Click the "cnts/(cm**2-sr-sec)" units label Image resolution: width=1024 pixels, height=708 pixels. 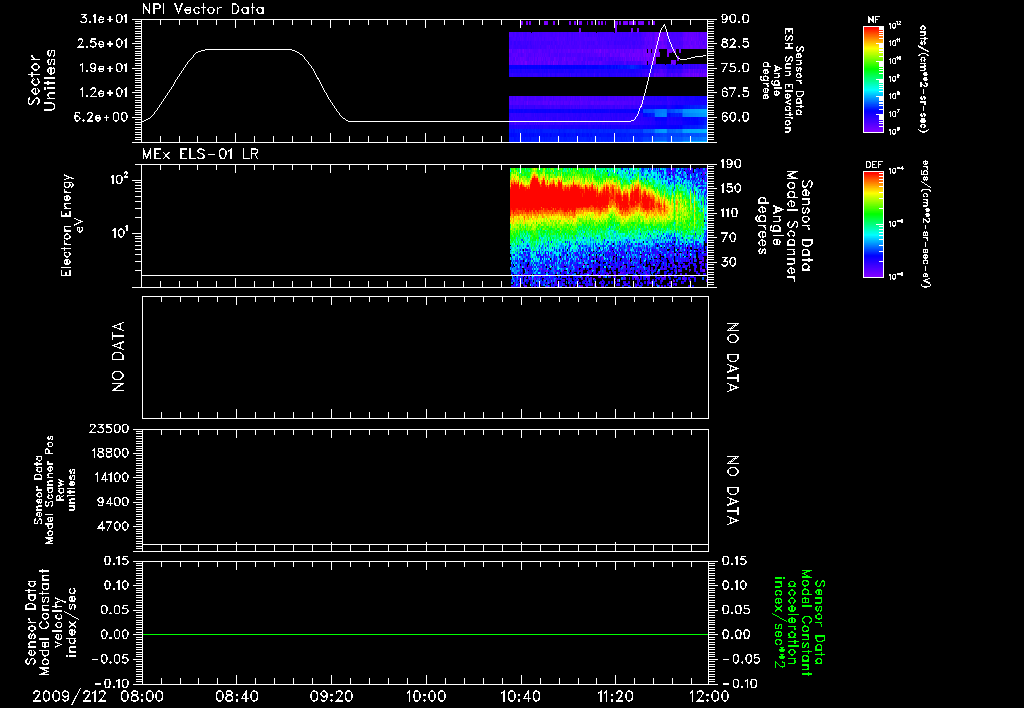point(923,78)
